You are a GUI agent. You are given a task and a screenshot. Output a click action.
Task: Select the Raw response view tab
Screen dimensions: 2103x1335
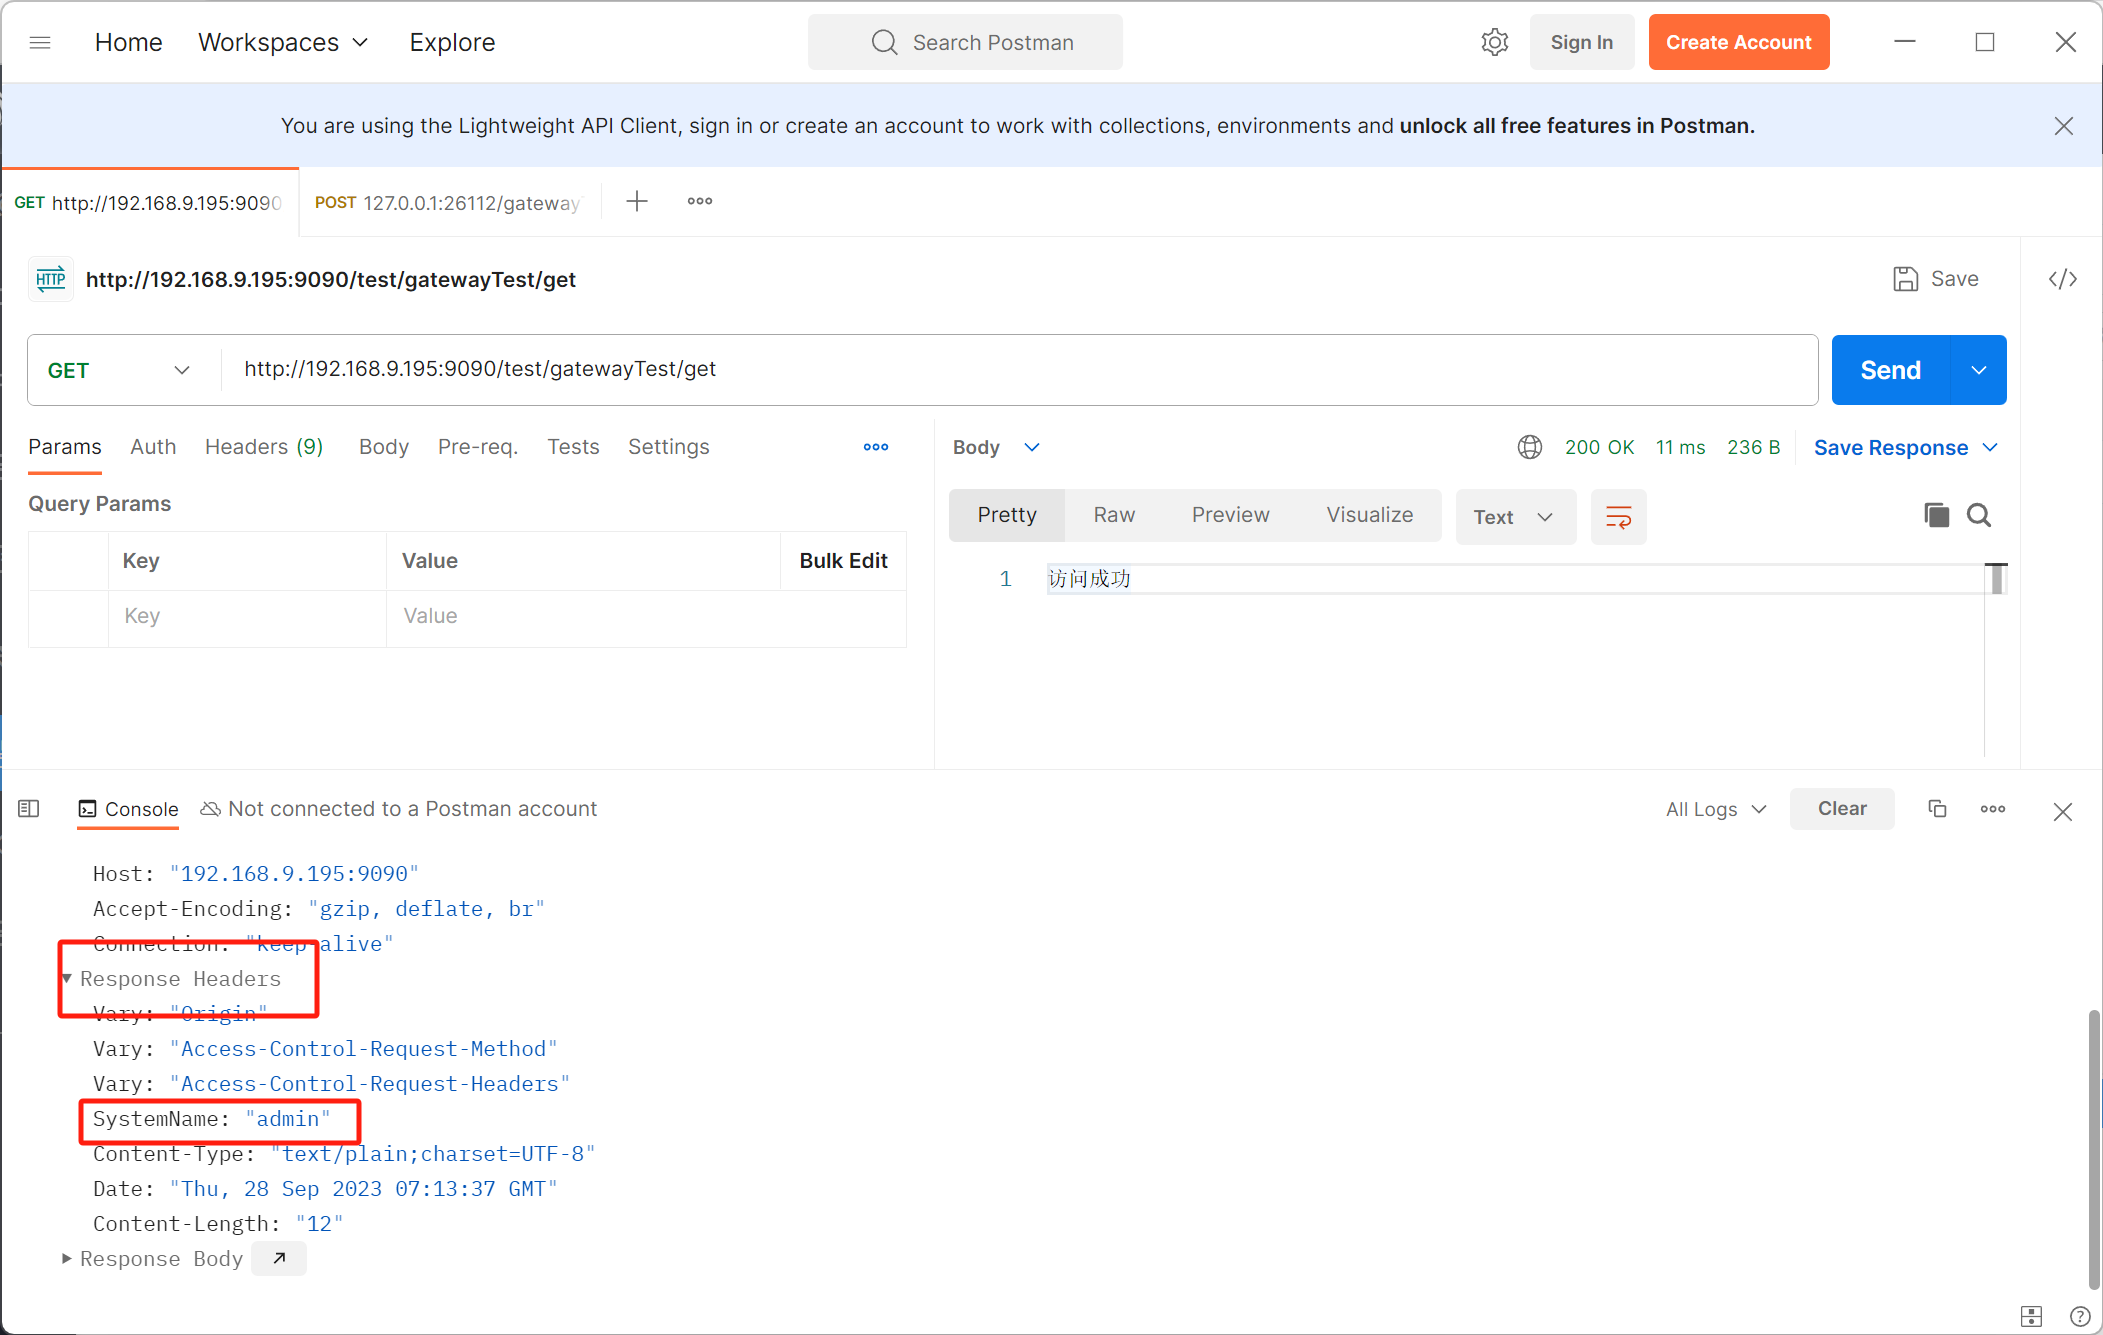click(1113, 515)
